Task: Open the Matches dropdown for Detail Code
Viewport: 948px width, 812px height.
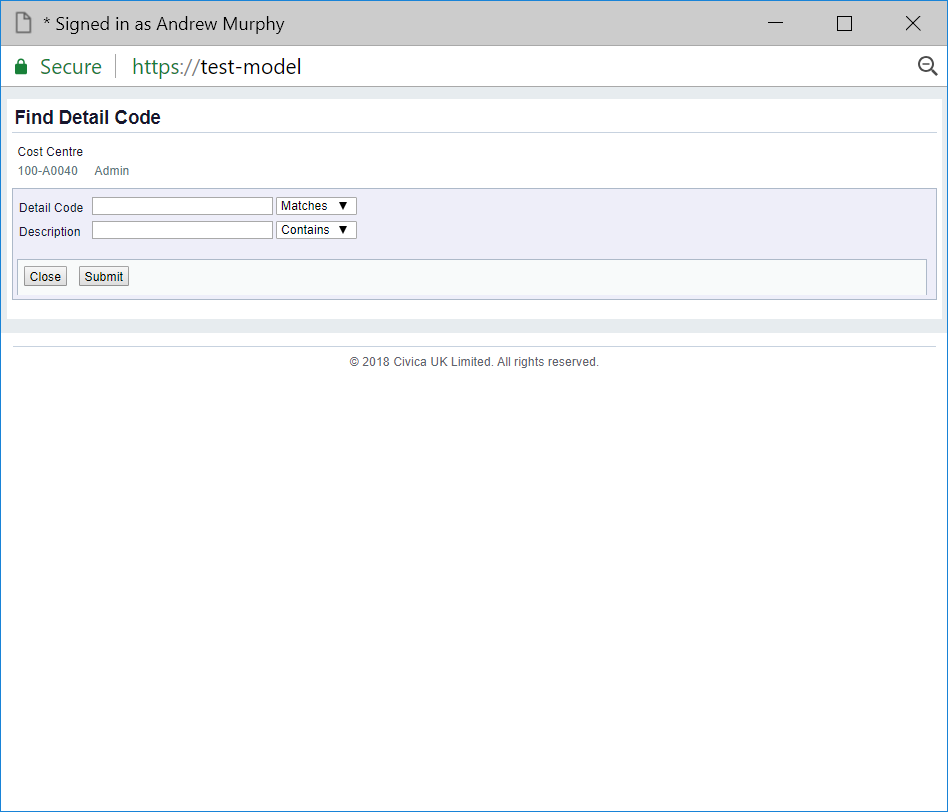Action: (x=316, y=206)
